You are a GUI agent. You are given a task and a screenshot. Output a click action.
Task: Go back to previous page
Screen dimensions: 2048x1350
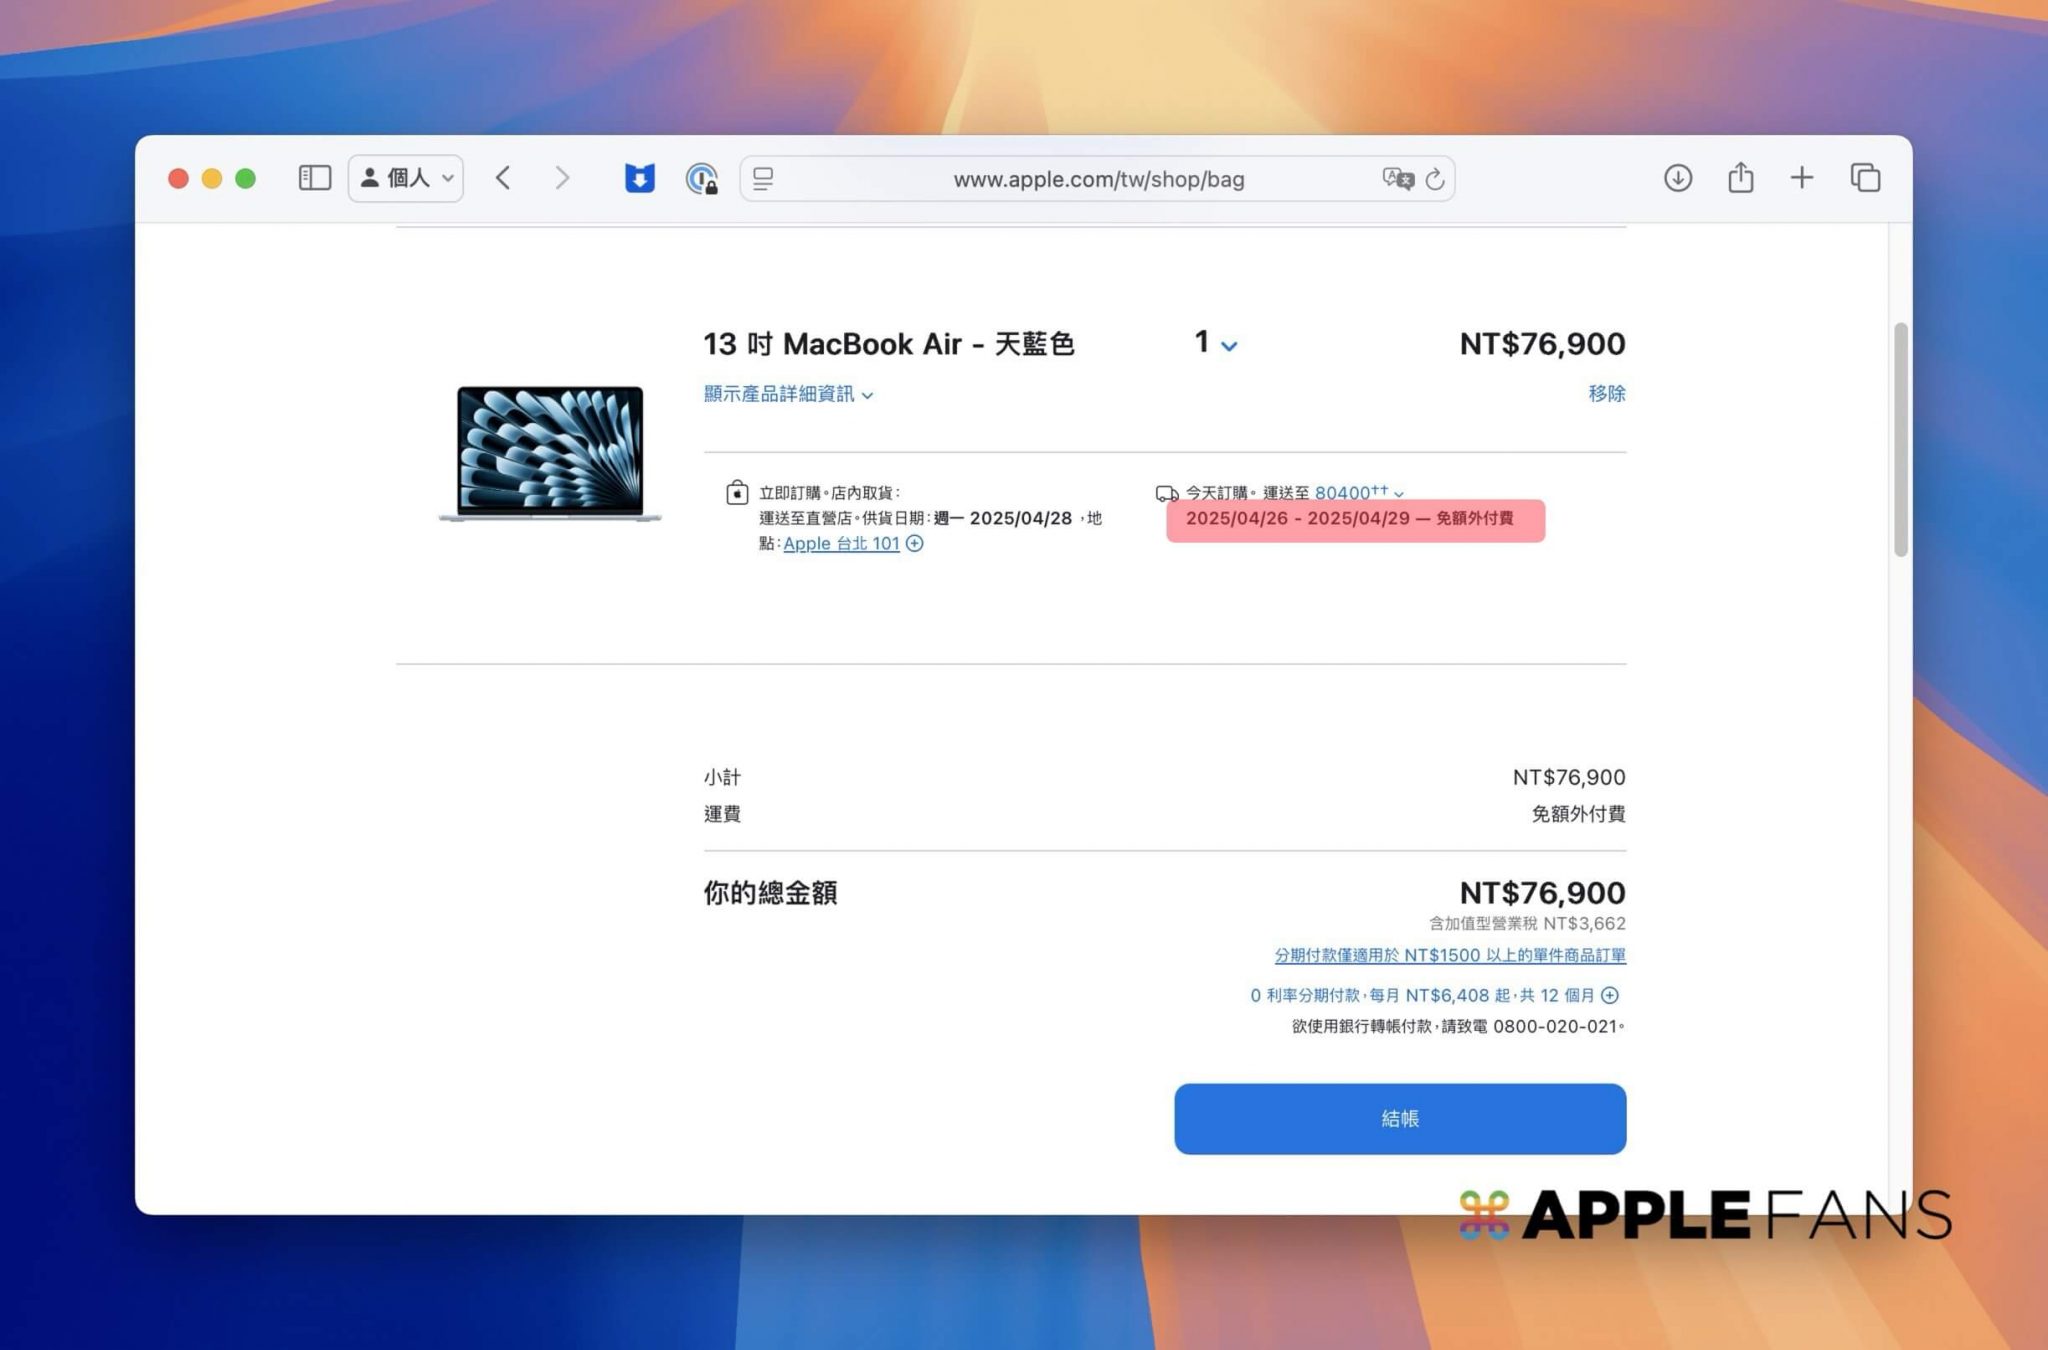[503, 178]
